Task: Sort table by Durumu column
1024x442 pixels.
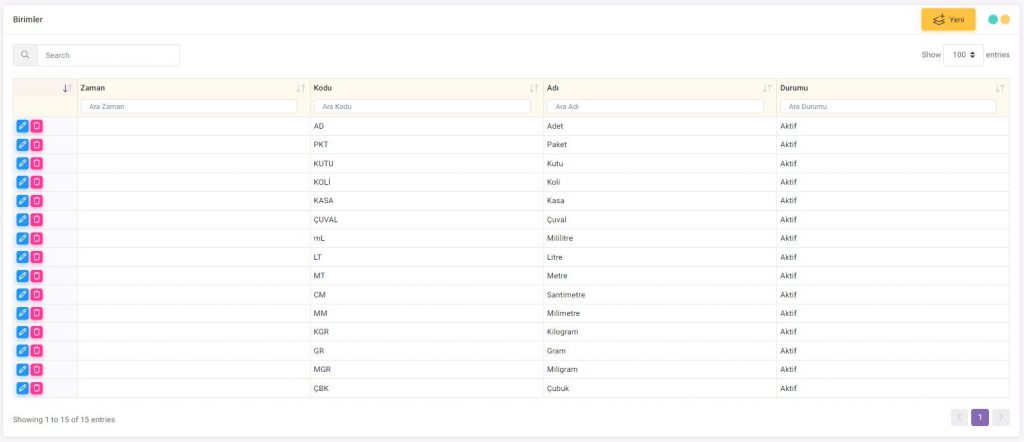Action: 999,88
